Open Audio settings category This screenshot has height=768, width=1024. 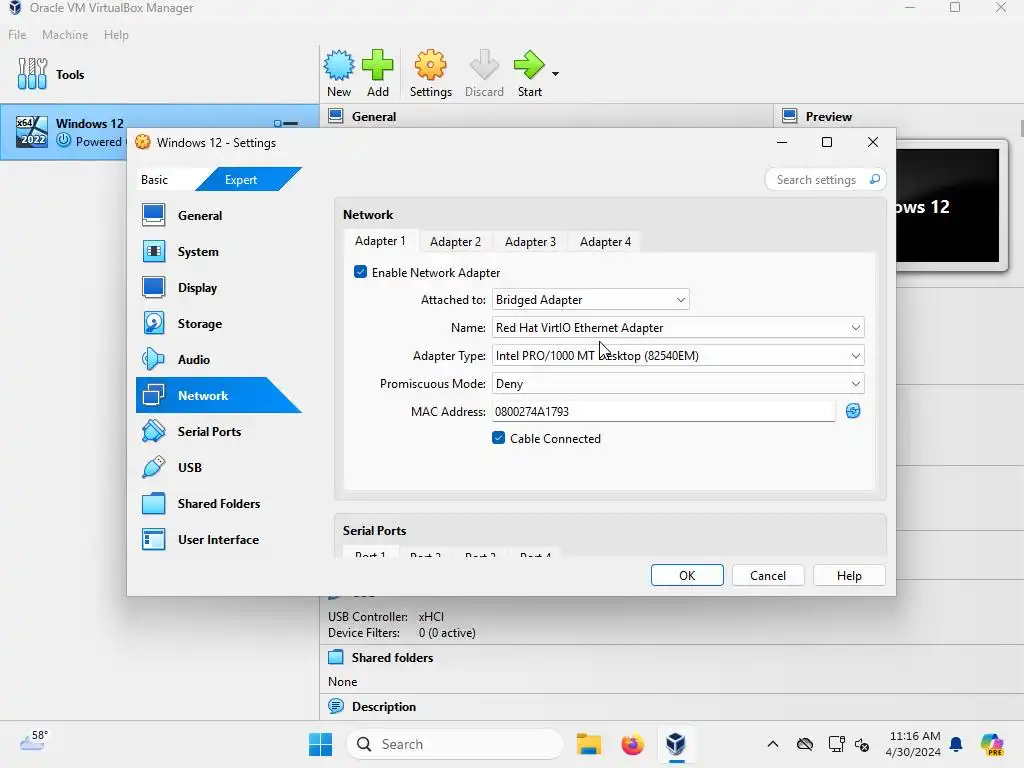(x=219, y=359)
